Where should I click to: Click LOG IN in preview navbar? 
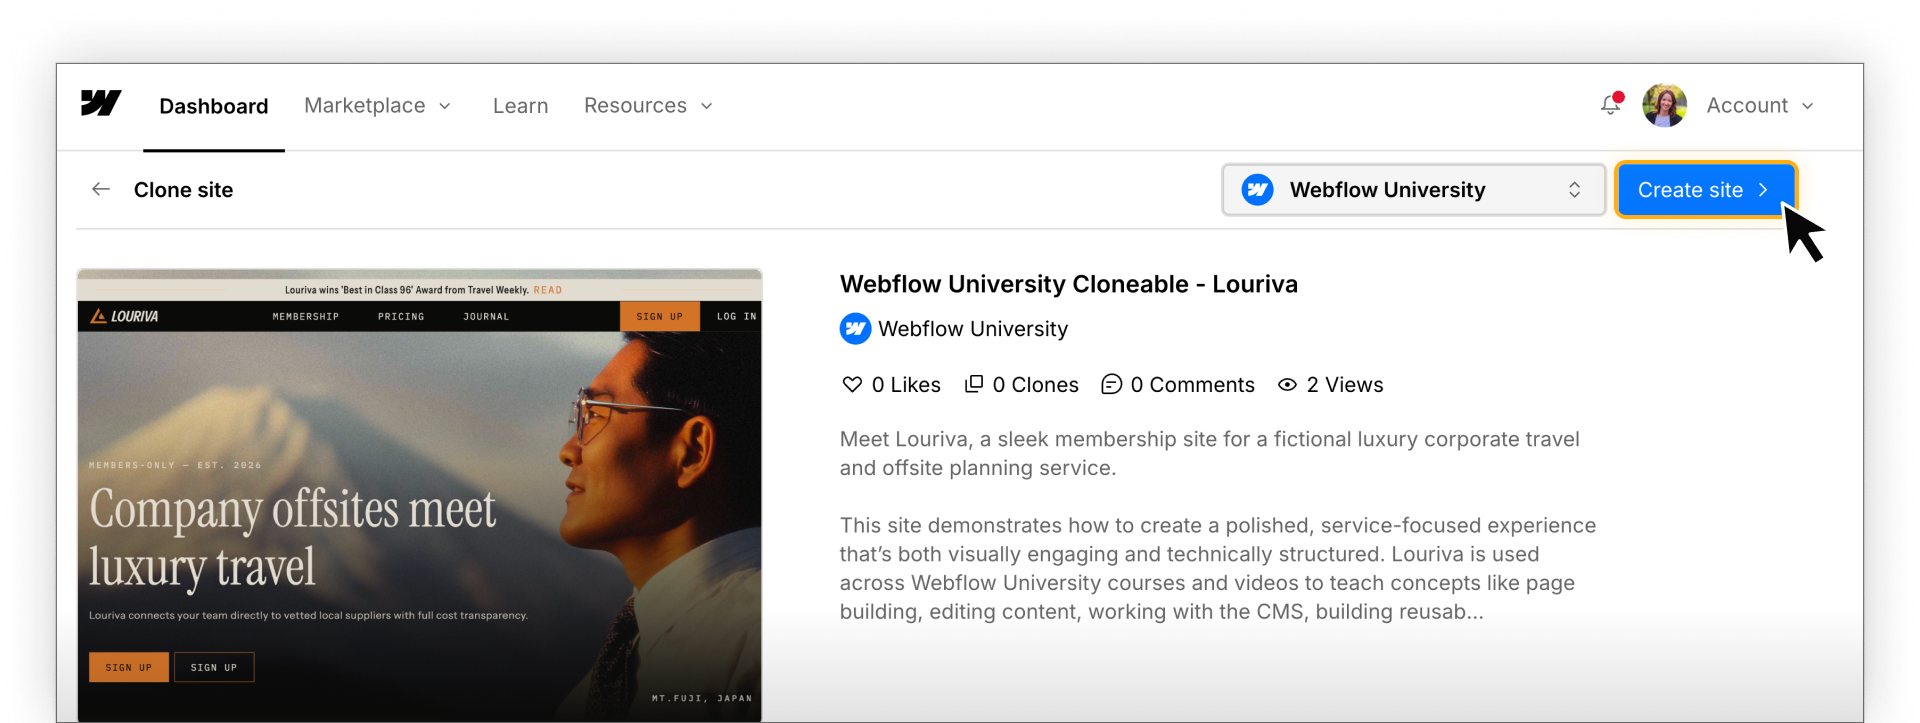(736, 316)
